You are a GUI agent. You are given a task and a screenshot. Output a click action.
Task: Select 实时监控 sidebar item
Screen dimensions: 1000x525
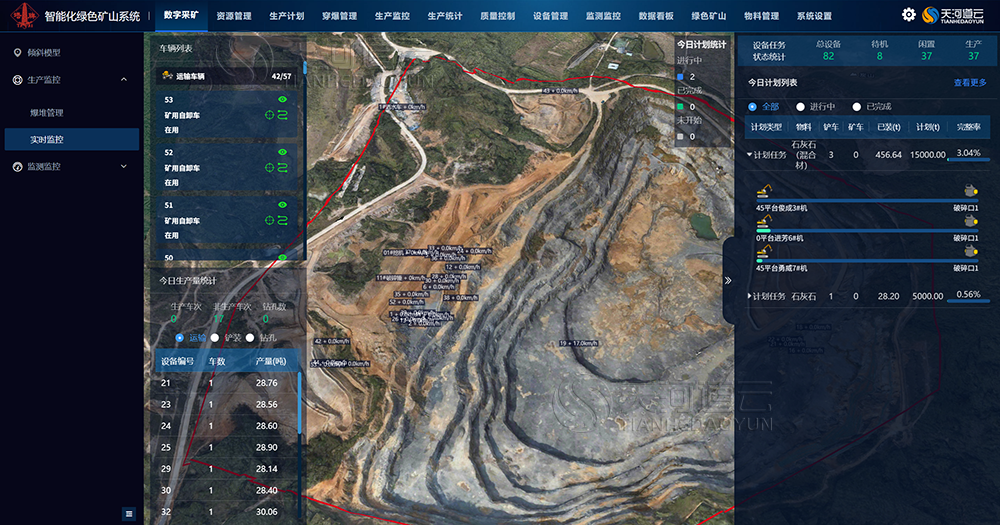point(71,139)
